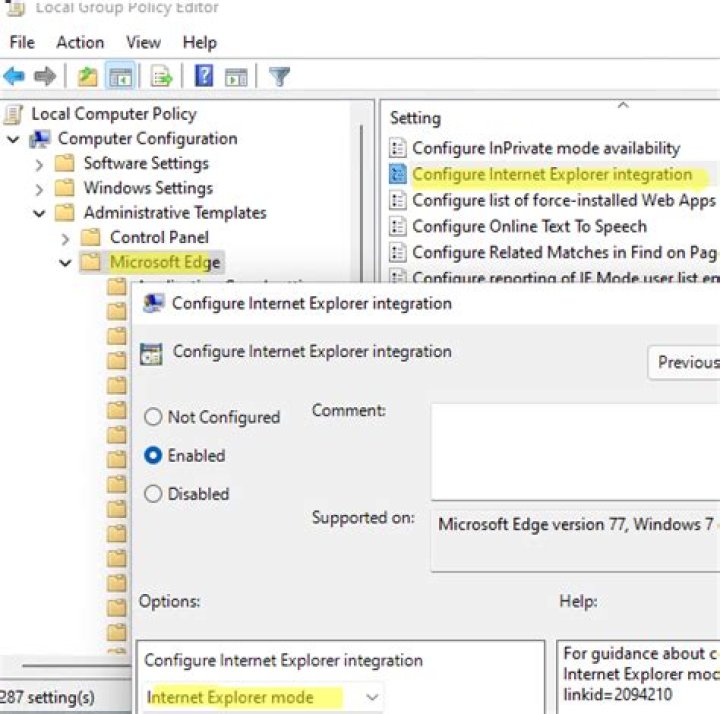Select Configure InPrivate mode availability setting

pyautogui.click(x=546, y=148)
